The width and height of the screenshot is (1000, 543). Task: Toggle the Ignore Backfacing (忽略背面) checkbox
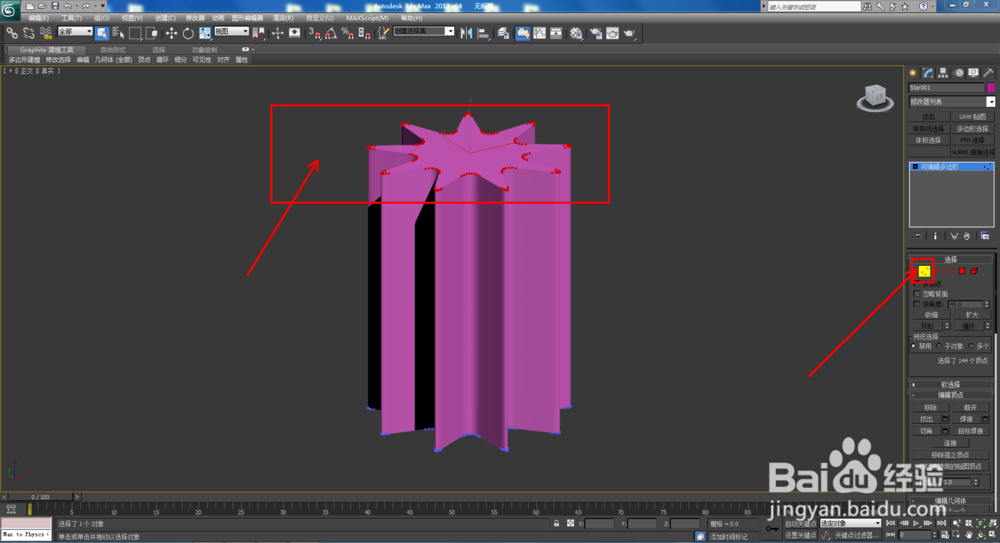point(917,294)
